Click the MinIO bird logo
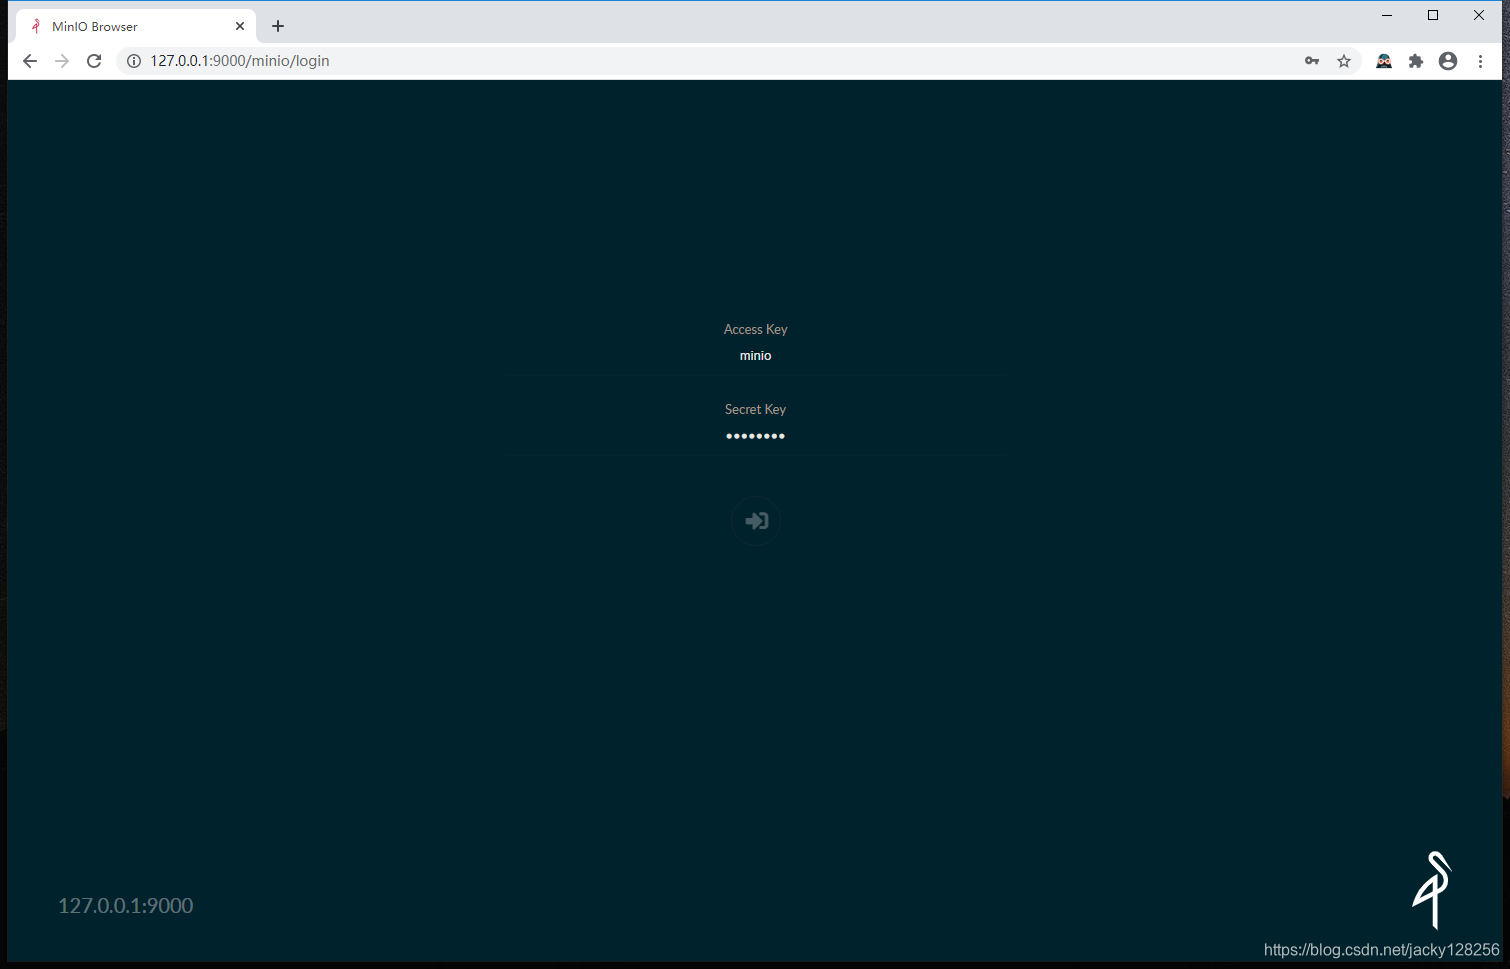The height and width of the screenshot is (969, 1510). (1432, 890)
